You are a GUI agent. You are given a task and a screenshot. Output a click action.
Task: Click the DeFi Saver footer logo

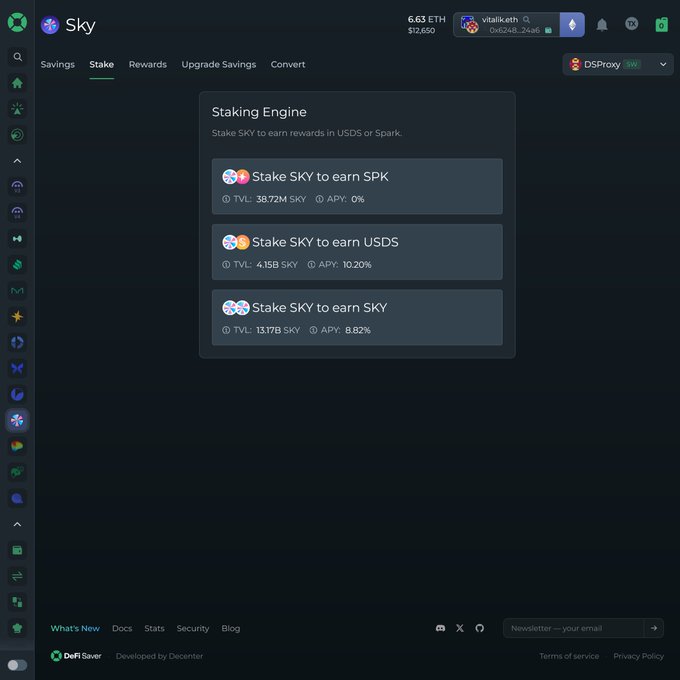point(76,656)
